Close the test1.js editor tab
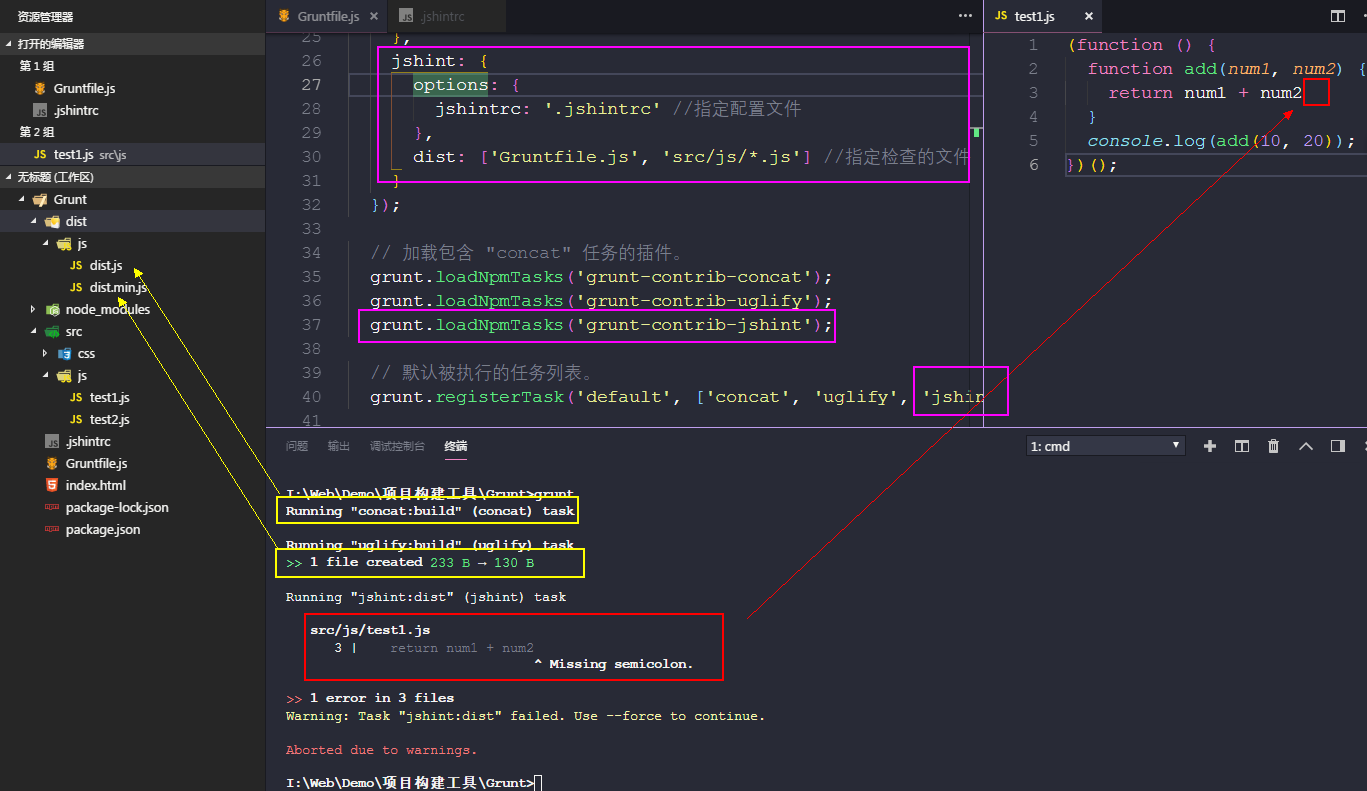 1089,16
